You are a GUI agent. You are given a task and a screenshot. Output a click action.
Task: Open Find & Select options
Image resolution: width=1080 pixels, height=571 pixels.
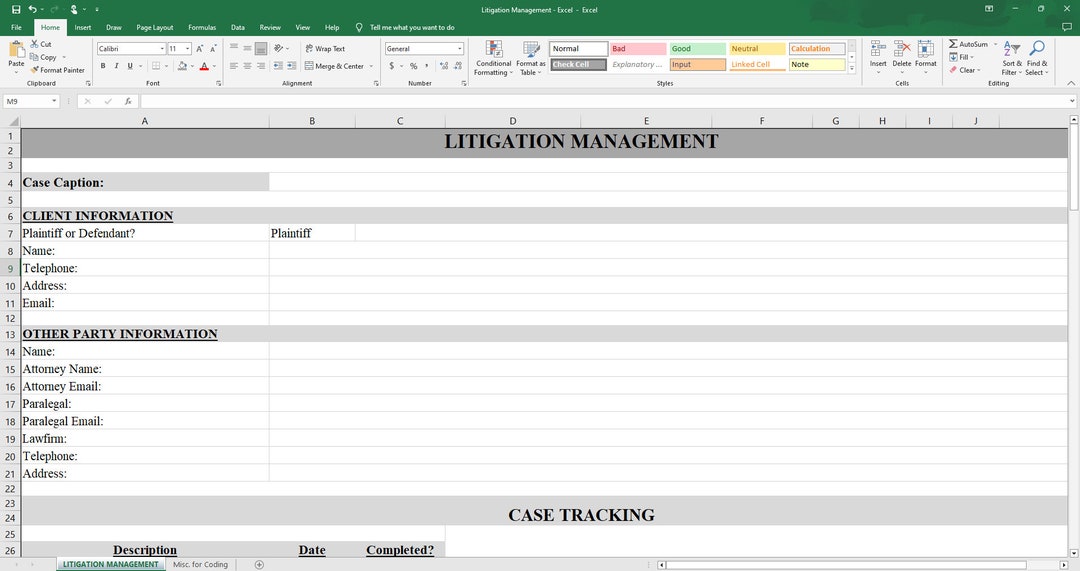point(1036,58)
